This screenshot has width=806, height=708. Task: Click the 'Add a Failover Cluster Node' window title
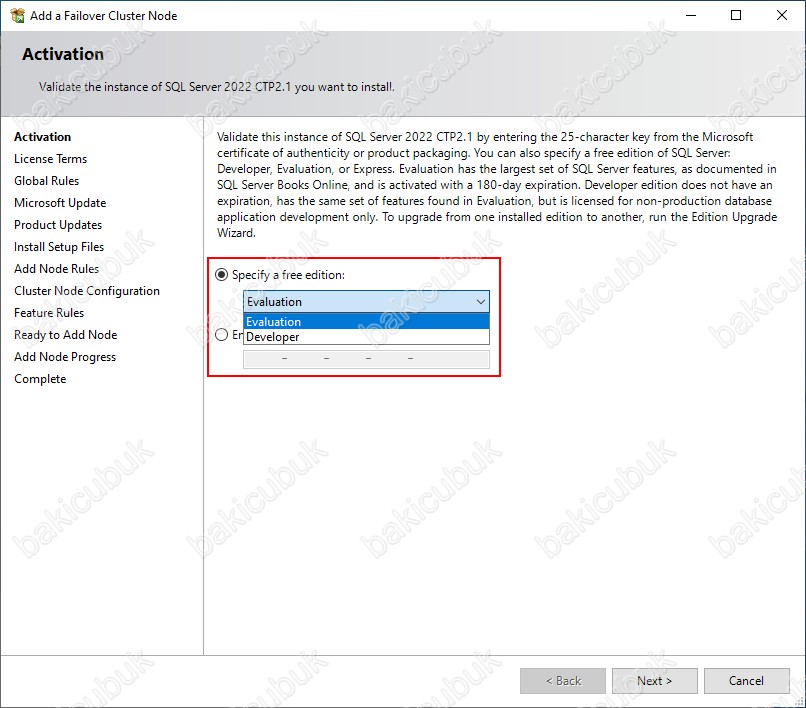[103, 16]
